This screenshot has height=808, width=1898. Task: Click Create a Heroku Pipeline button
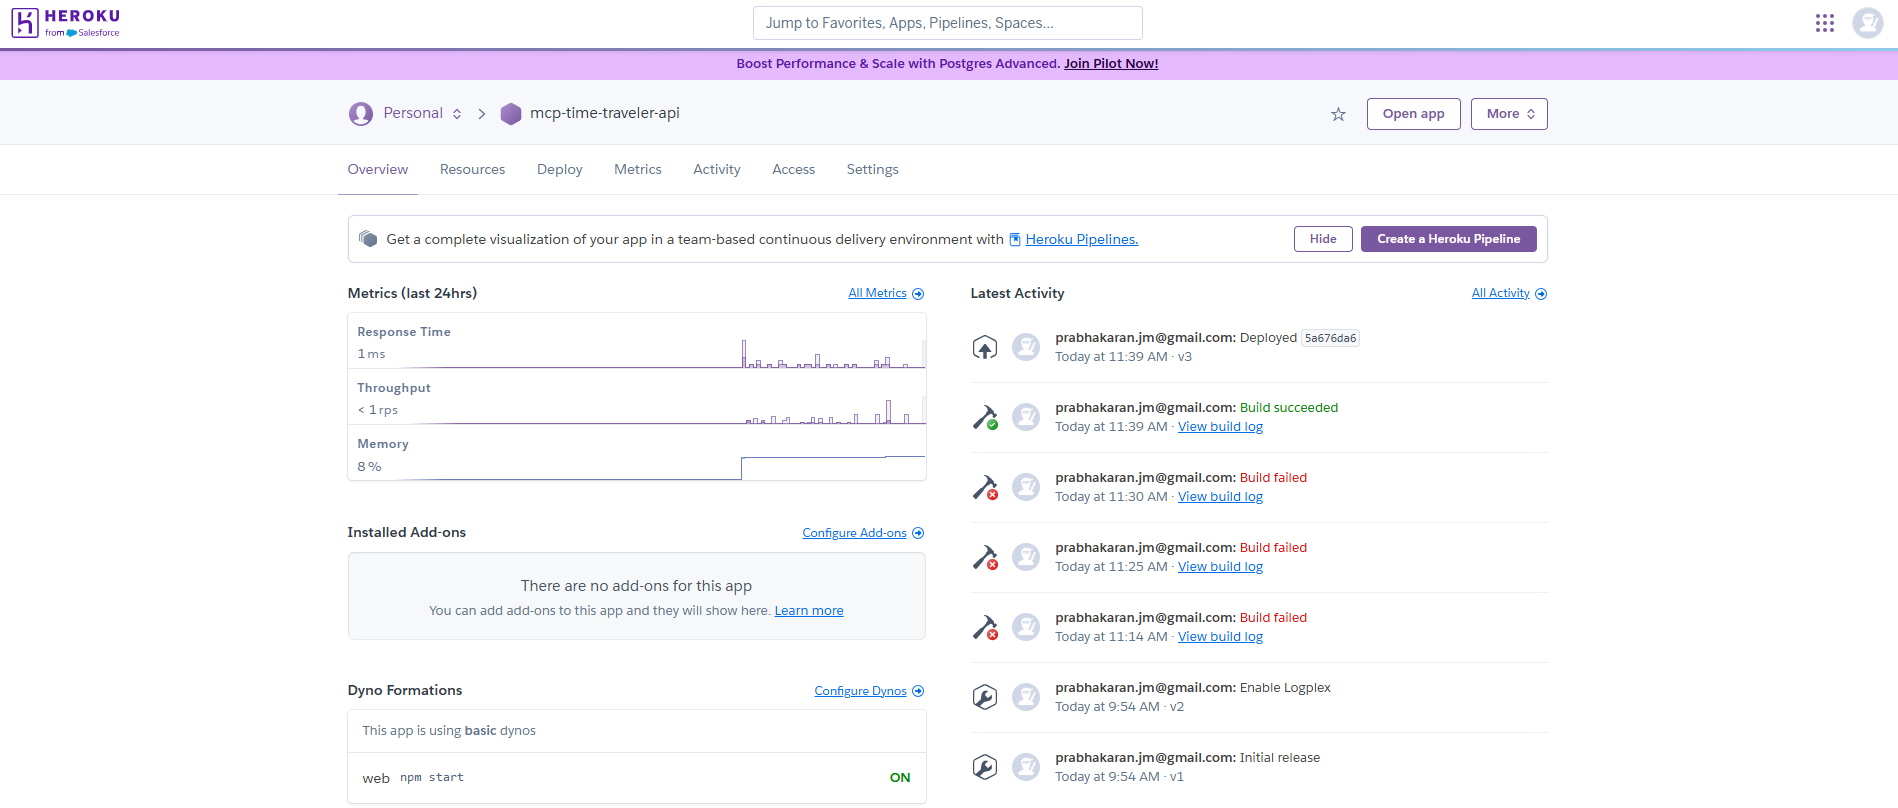[x=1449, y=239]
